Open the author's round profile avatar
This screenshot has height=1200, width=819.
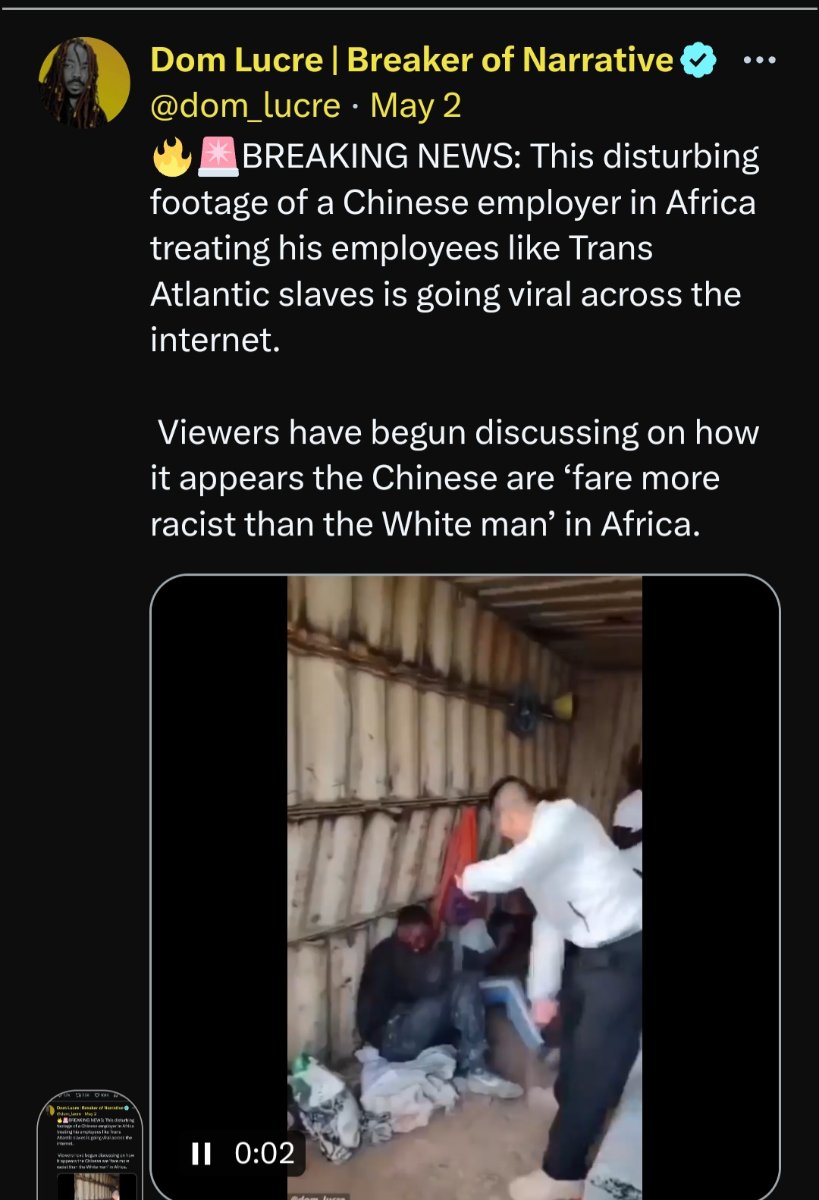(x=84, y=82)
